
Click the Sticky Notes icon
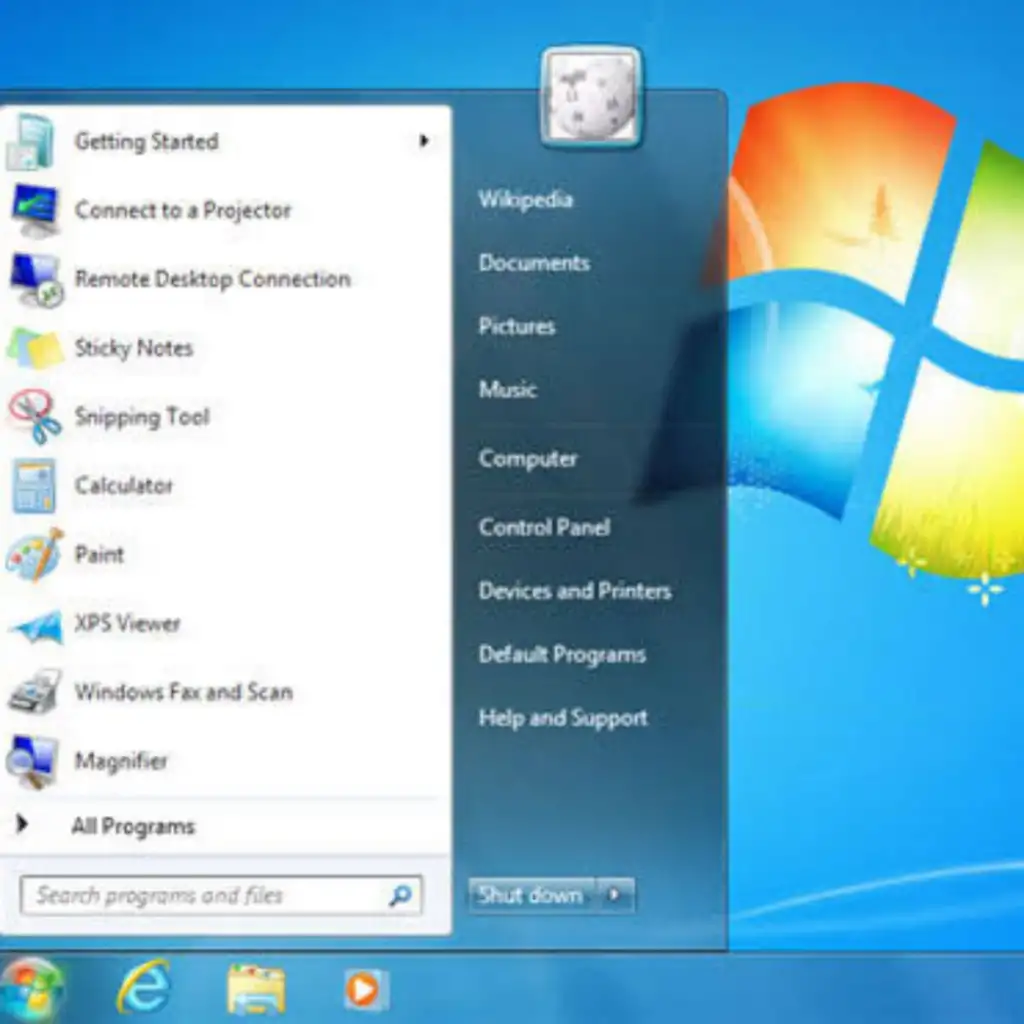[x=35, y=349]
